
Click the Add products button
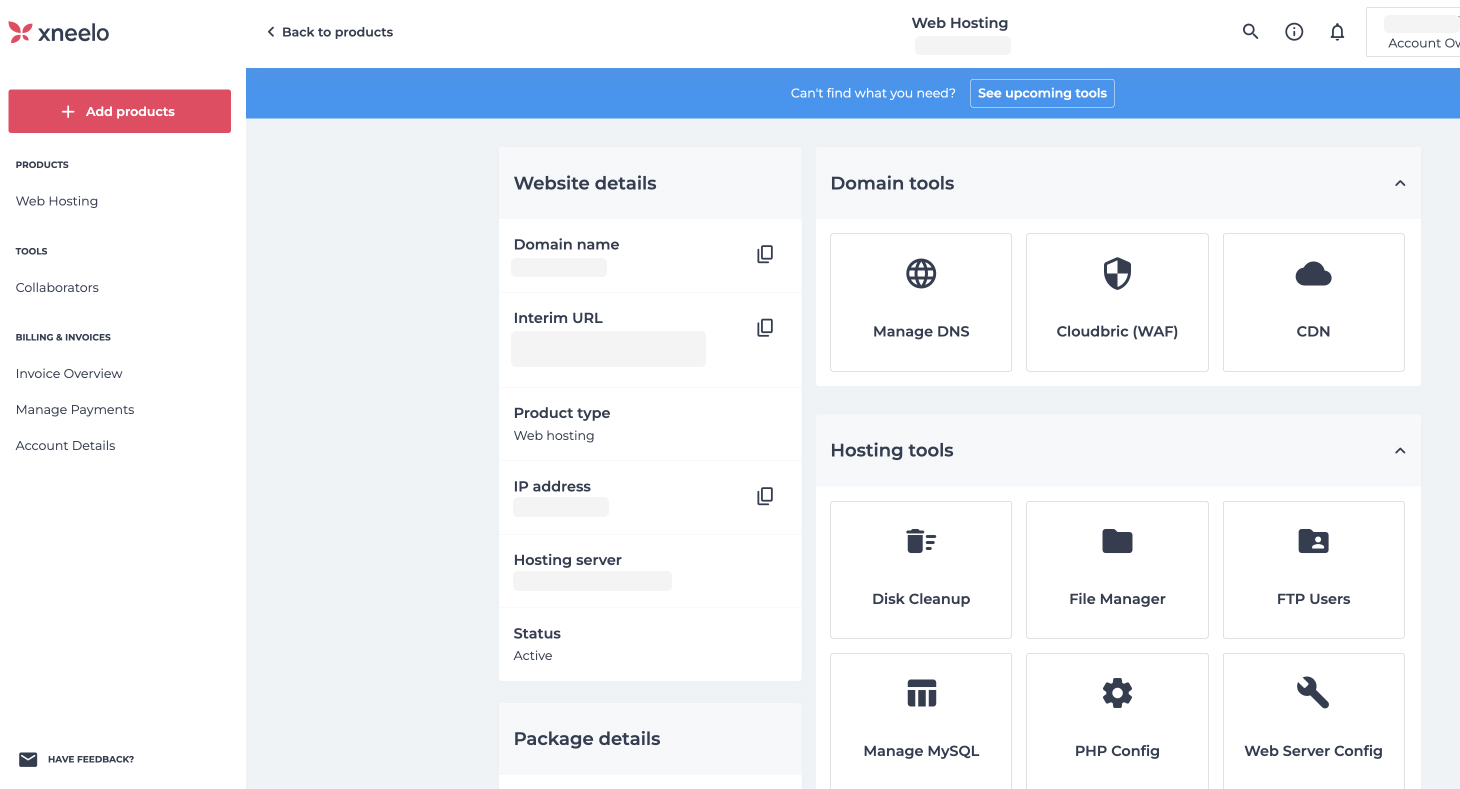(x=120, y=111)
